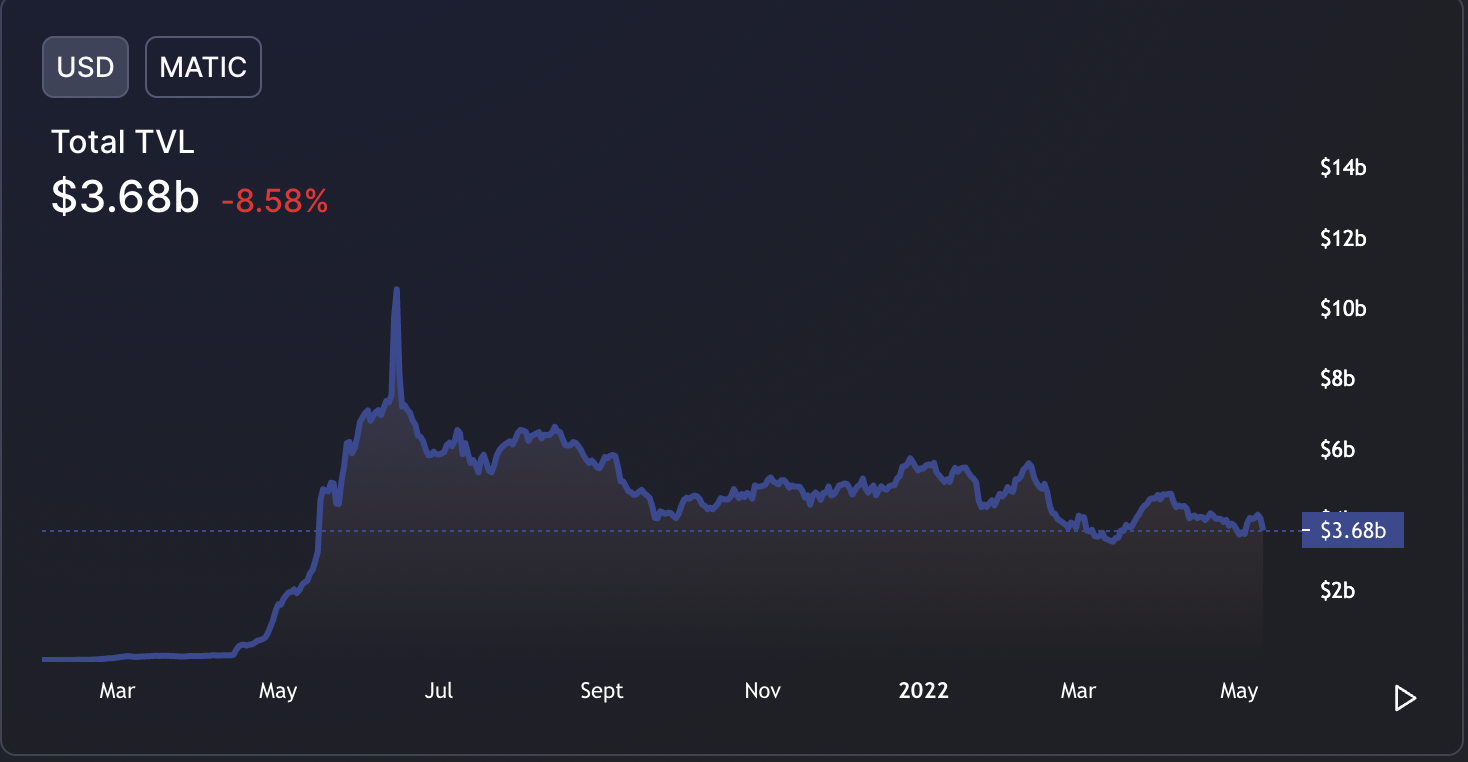Screen dimensions: 1468x762
Task: Click the red -8.58% change figure
Action: pos(274,202)
